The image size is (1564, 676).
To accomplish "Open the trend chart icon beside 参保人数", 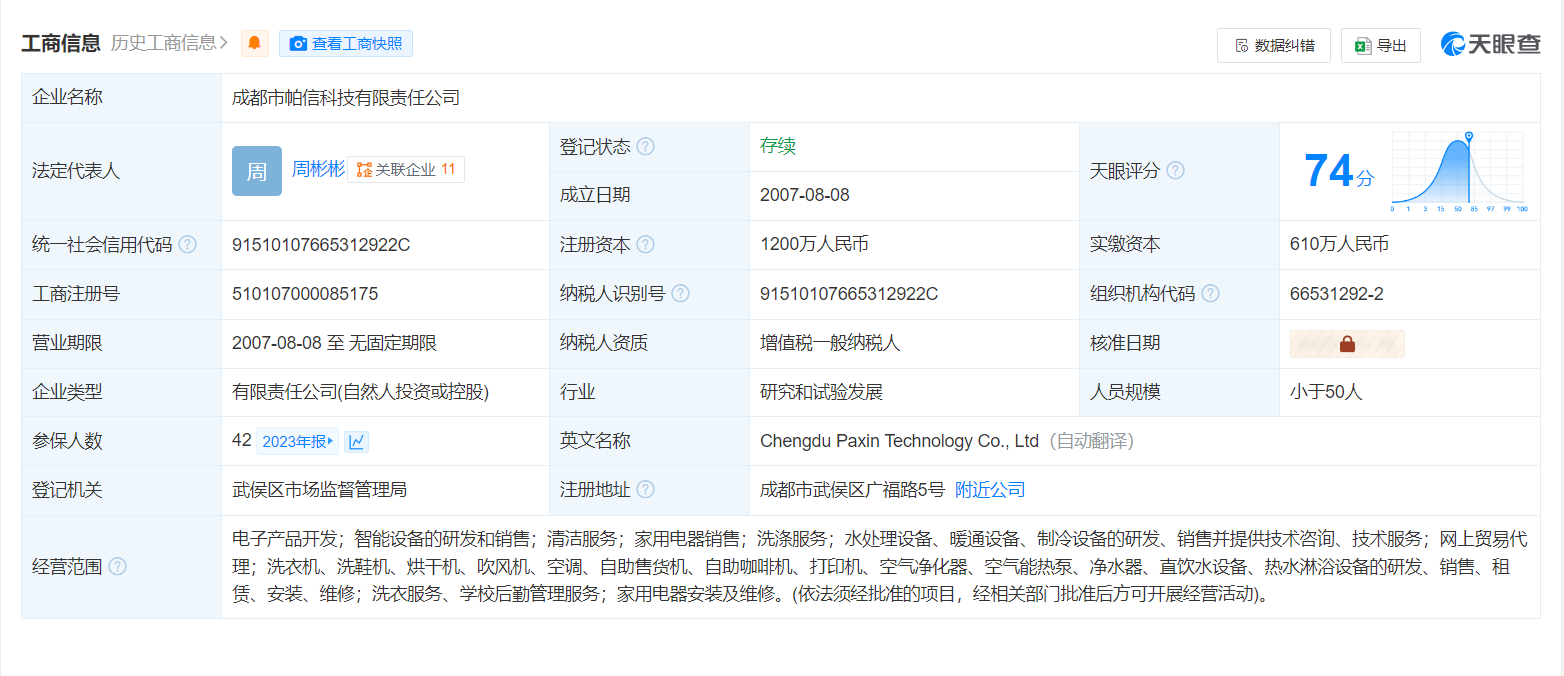I will click(x=357, y=441).
